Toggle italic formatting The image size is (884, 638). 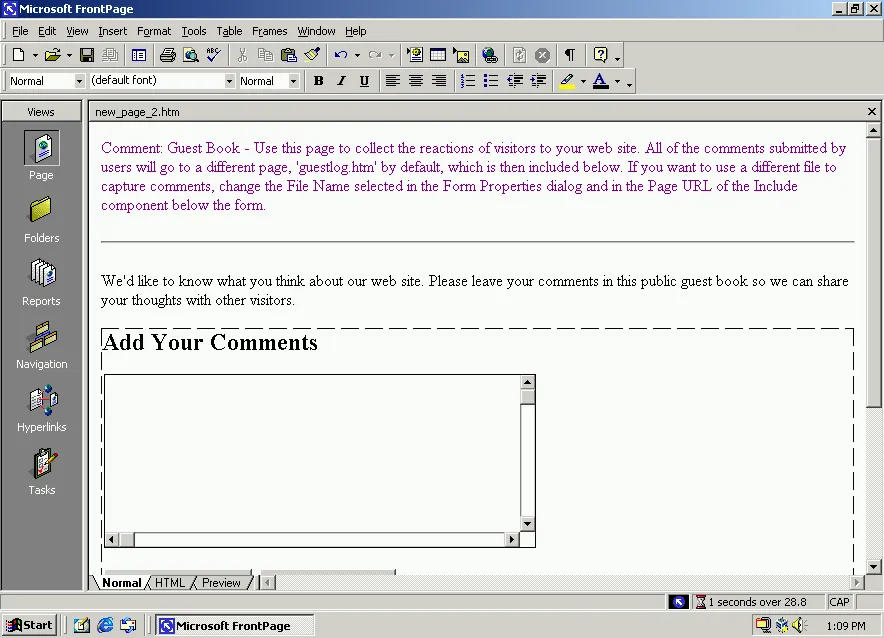[341, 80]
